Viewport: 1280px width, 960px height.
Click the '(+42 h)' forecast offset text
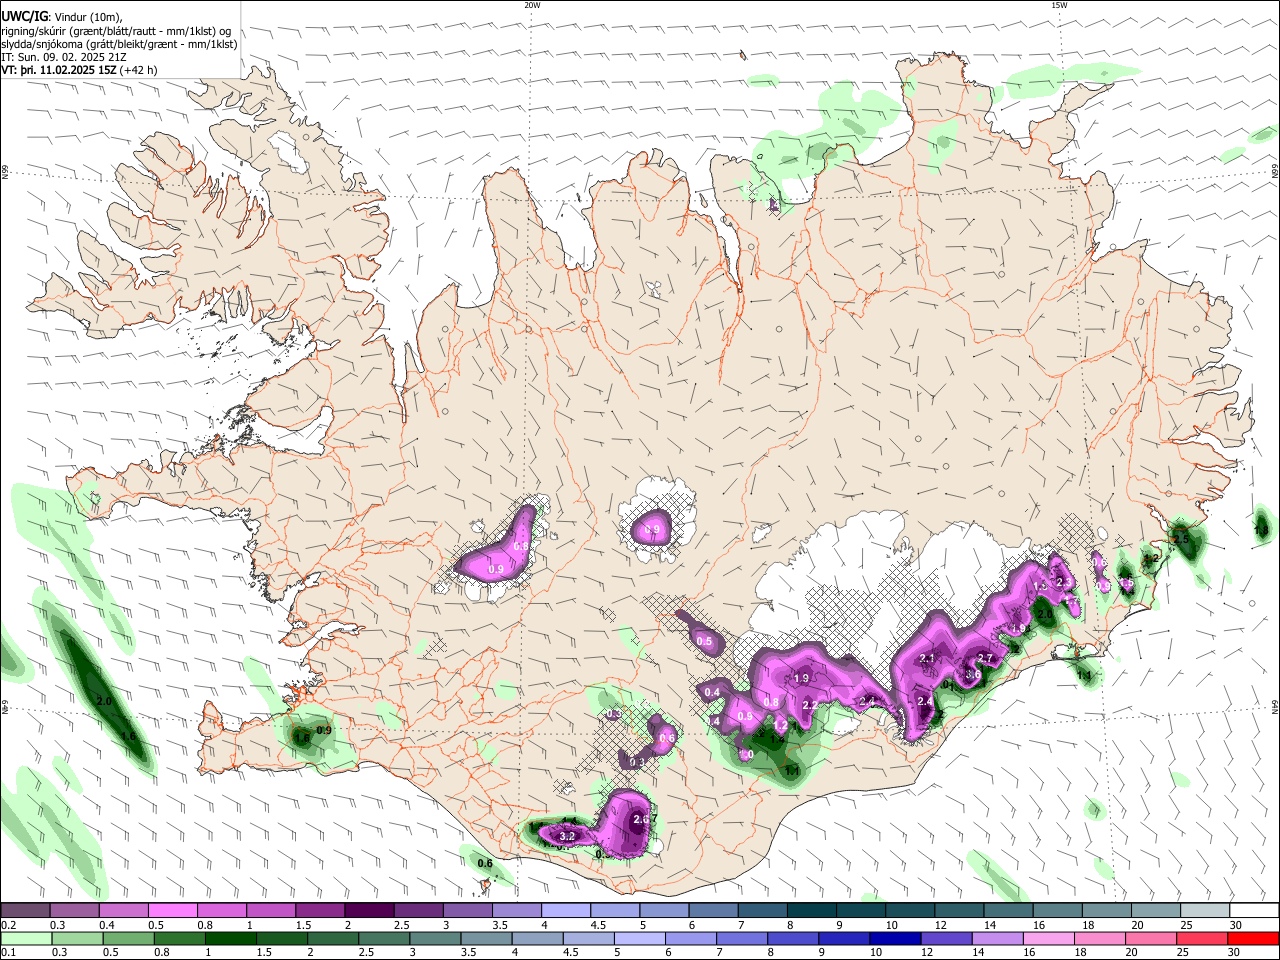138,70
